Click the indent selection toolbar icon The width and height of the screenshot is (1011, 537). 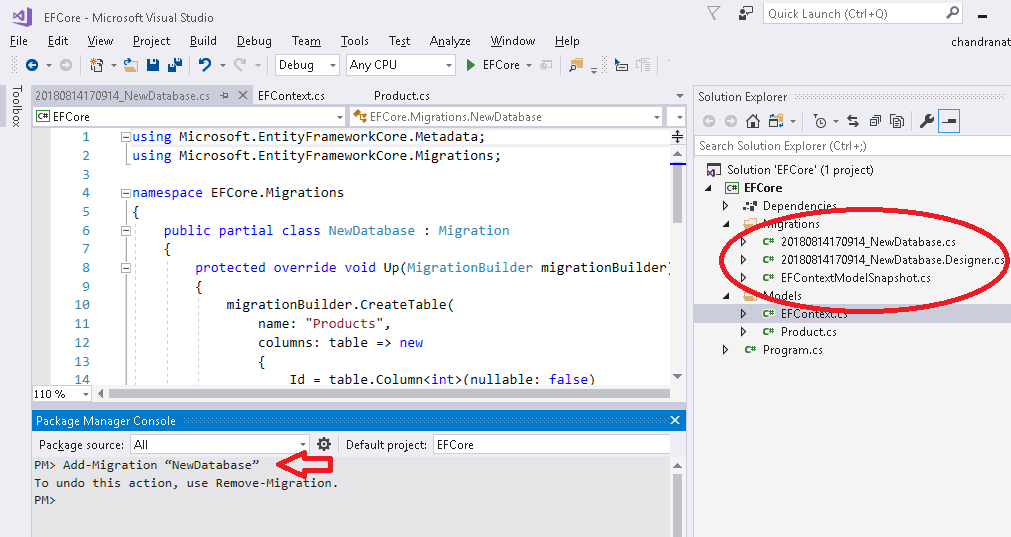pos(622,64)
